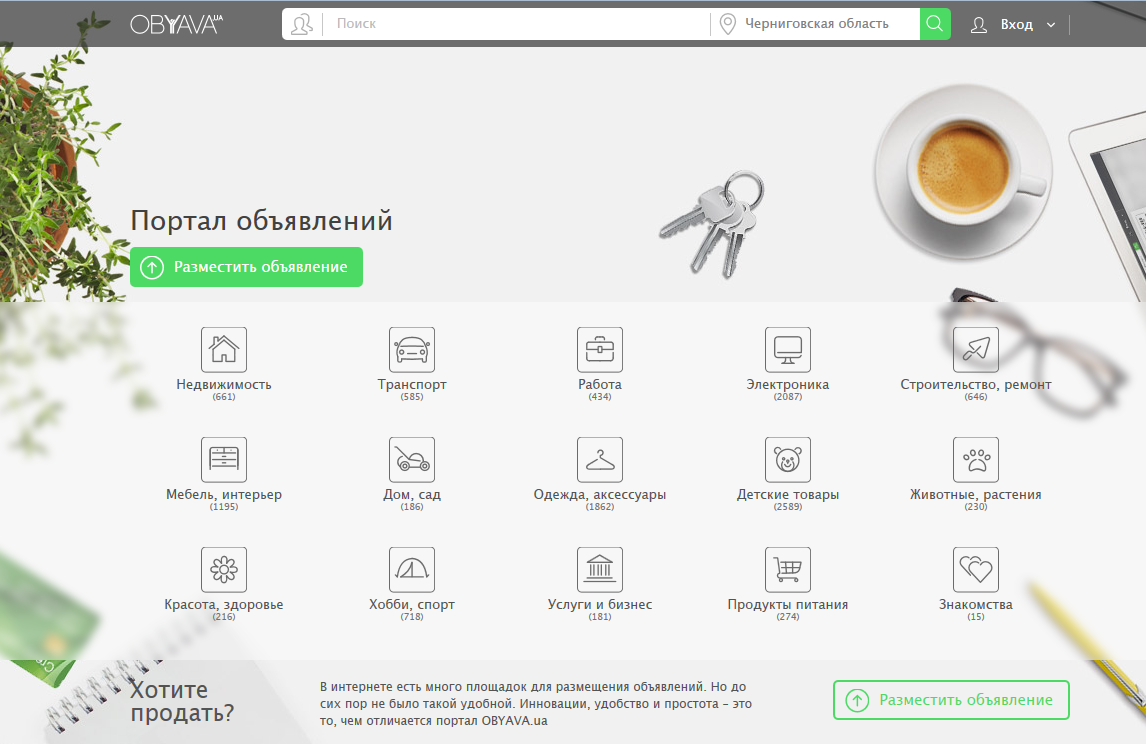1146x744 pixels.
Task: Open the Хобби, спорт tent icon
Action: pyautogui.click(x=411, y=569)
